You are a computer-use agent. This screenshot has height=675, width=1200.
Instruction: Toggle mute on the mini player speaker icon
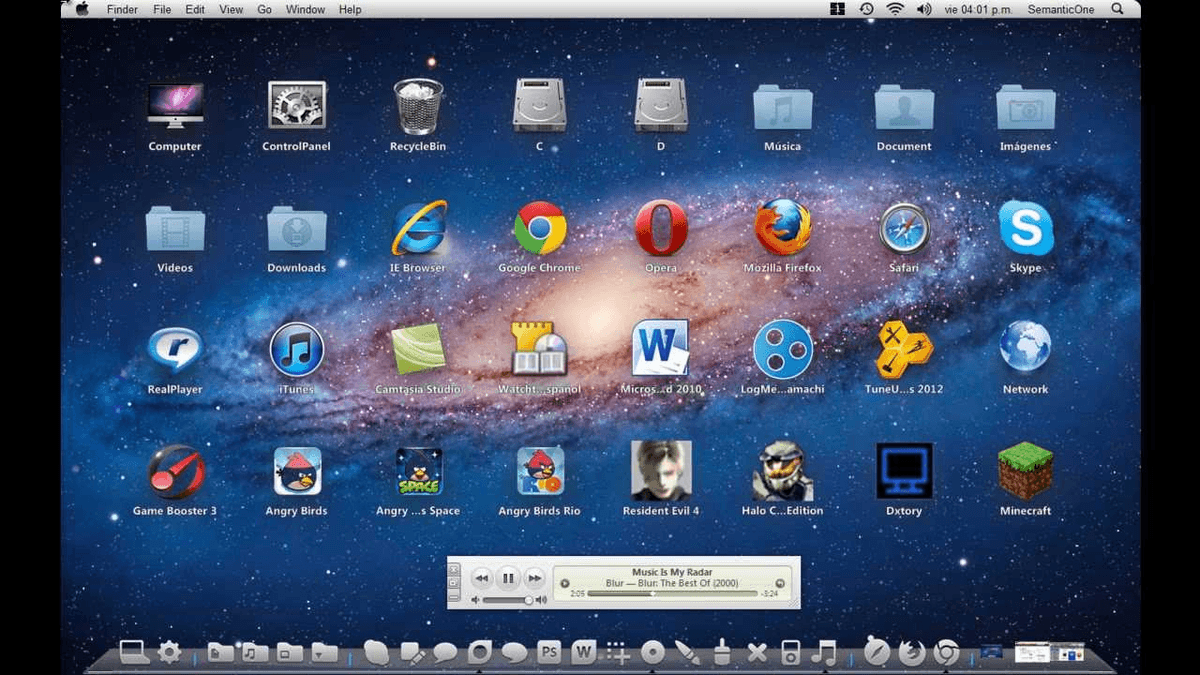(x=541, y=600)
